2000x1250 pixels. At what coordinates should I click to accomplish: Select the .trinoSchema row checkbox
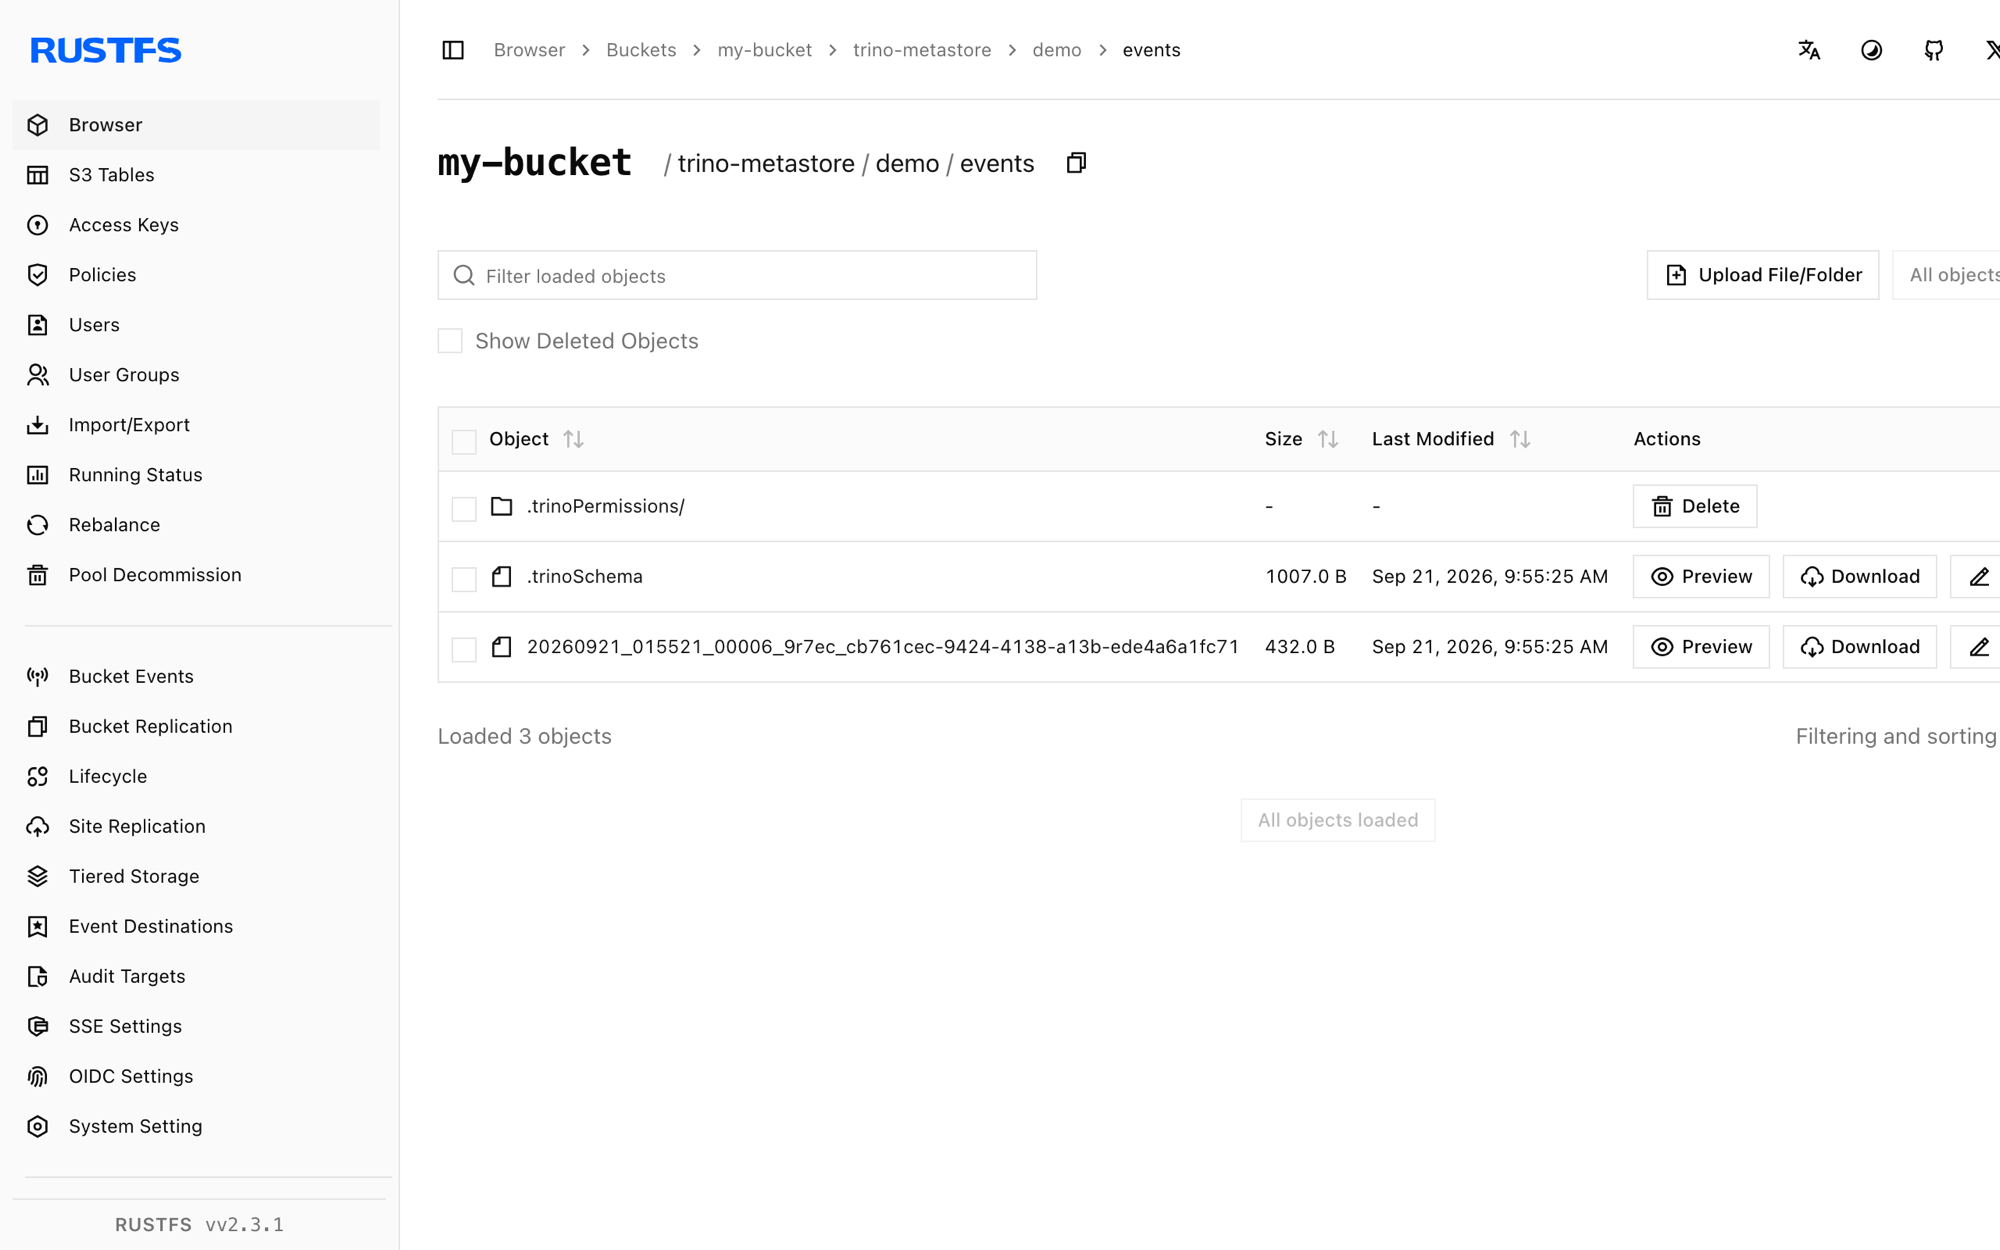click(464, 578)
